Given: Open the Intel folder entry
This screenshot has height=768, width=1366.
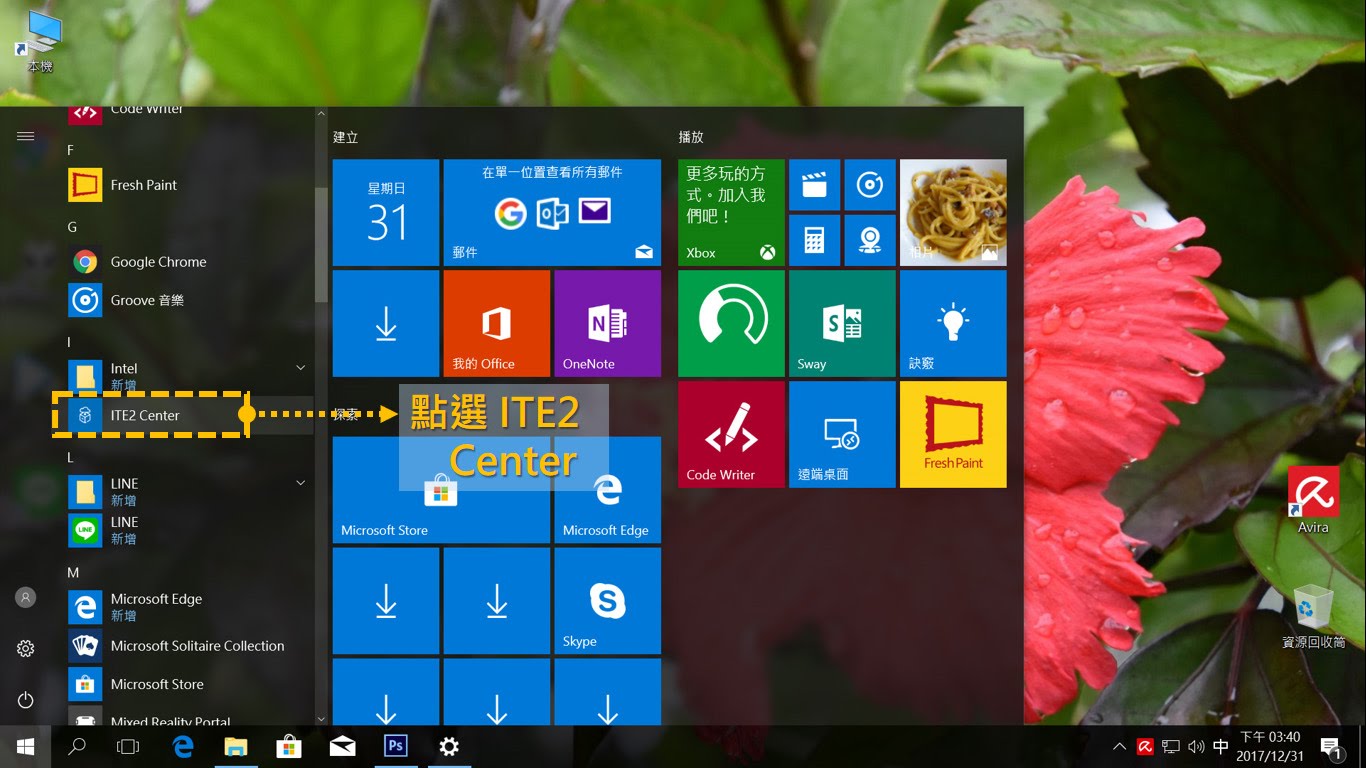Looking at the screenshot, I should pos(190,376).
